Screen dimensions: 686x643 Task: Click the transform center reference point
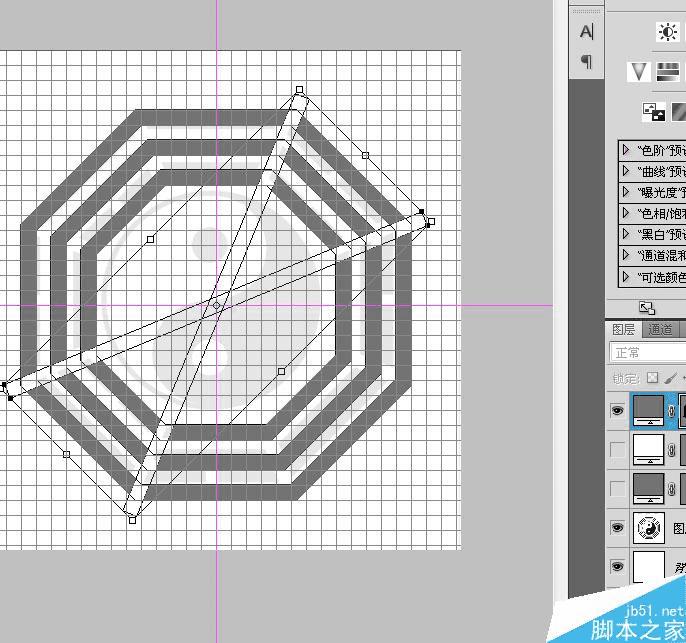click(x=216, y=305)
